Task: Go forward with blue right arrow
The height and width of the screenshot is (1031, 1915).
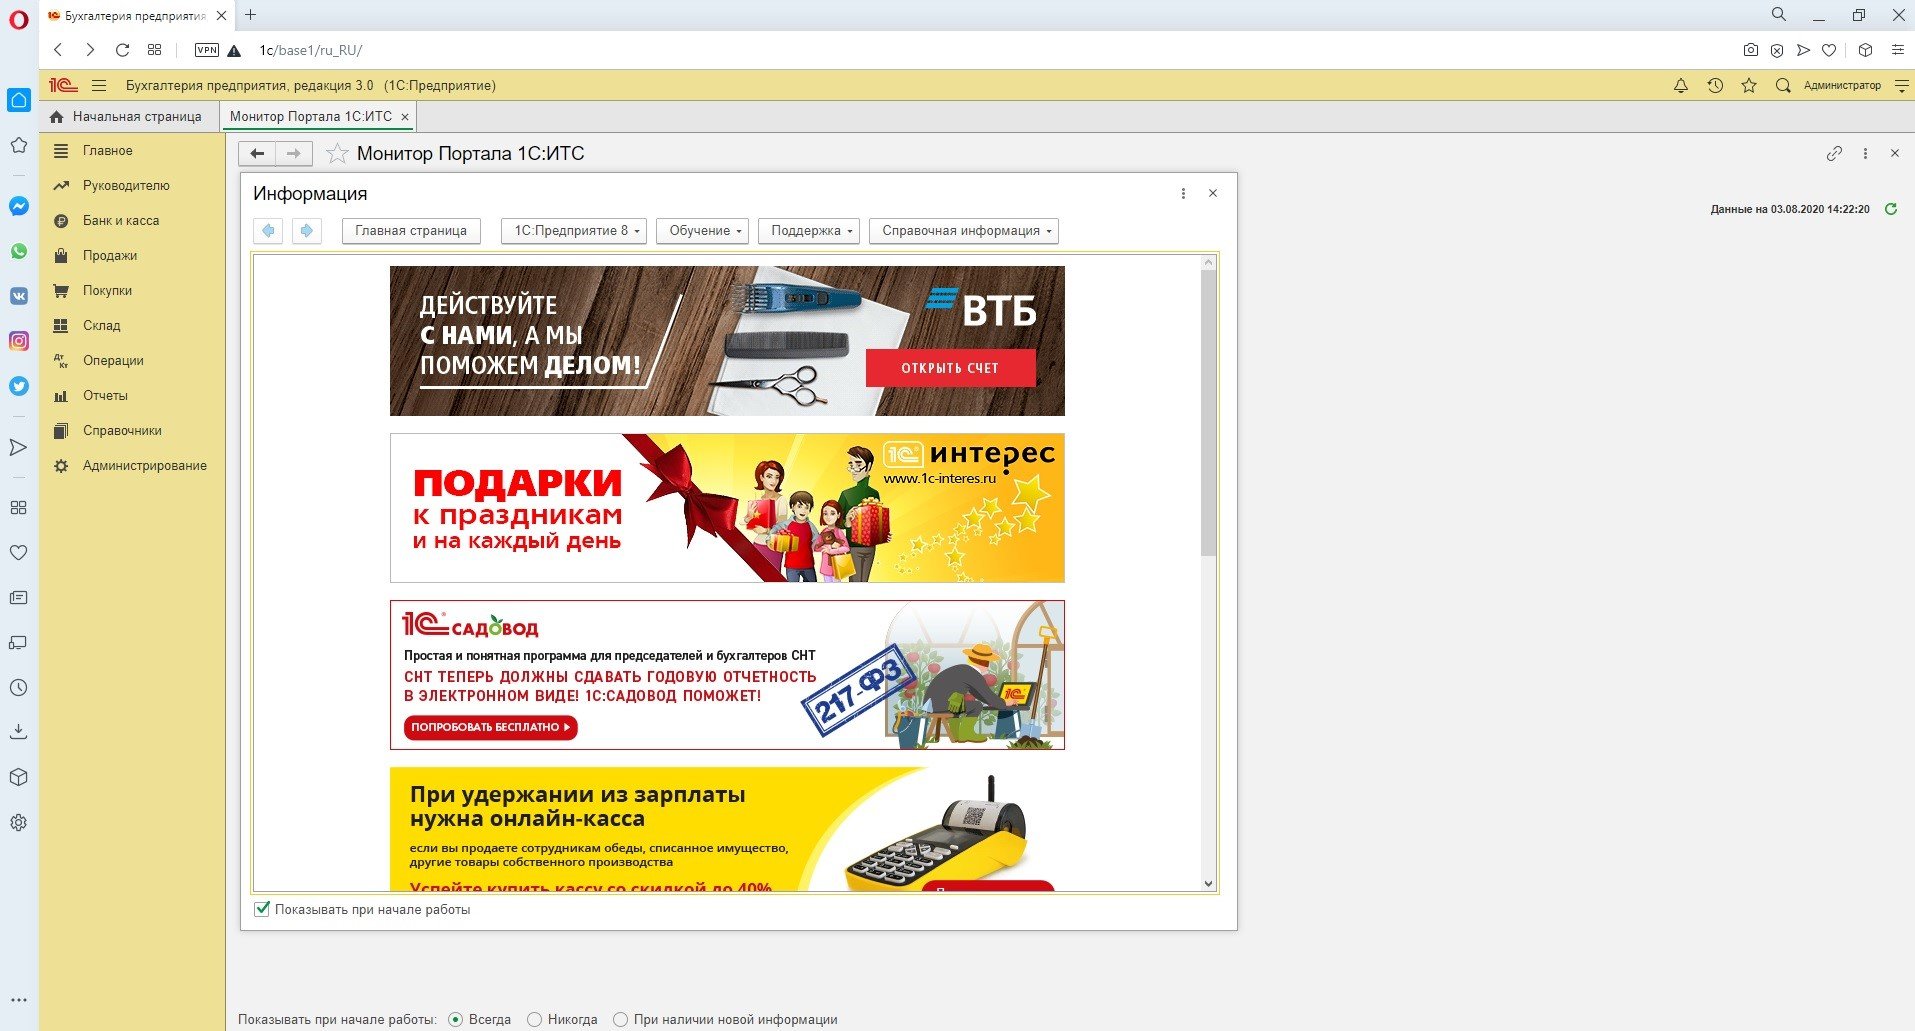Action: point(307,231)
